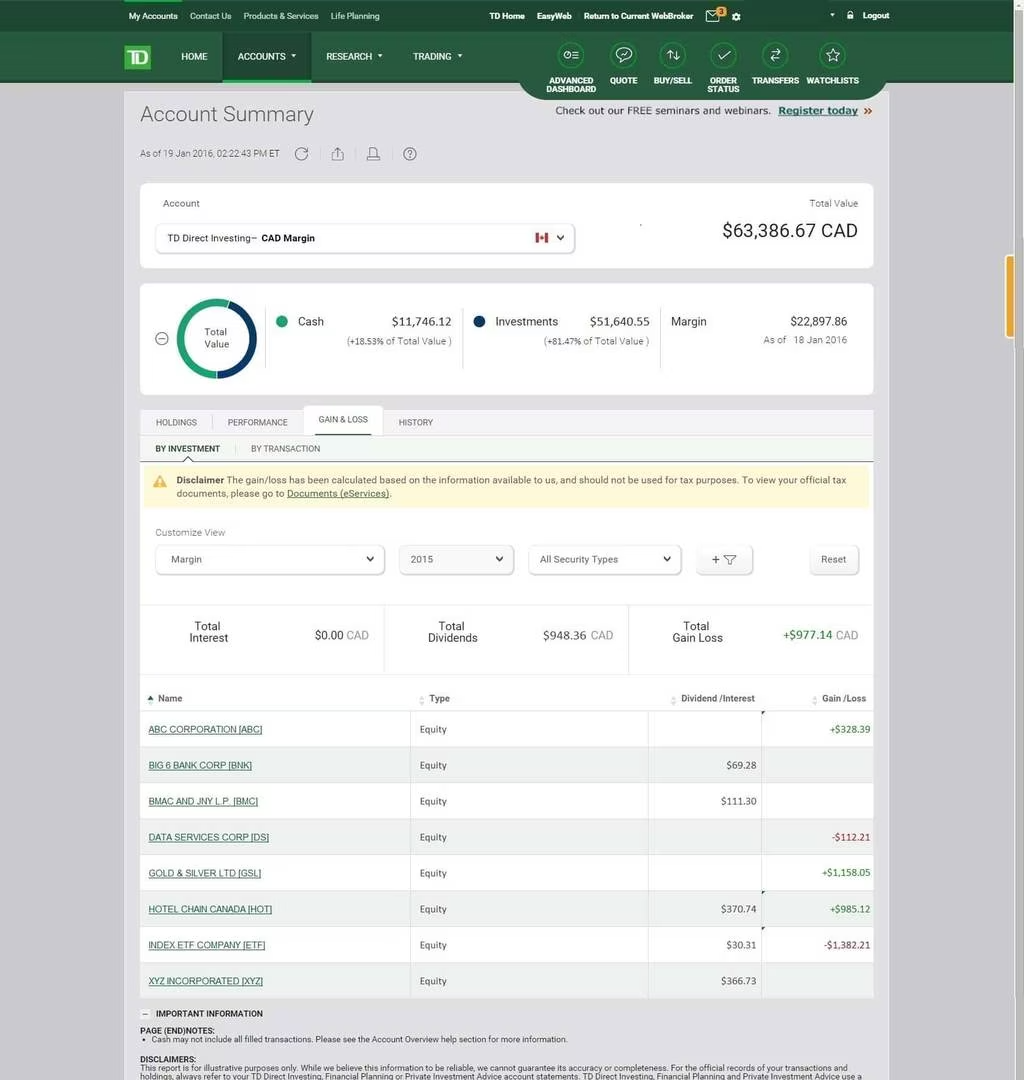Select the By Transaction sub-tab
The image size is (1024, 1080).
pos(286,448)
